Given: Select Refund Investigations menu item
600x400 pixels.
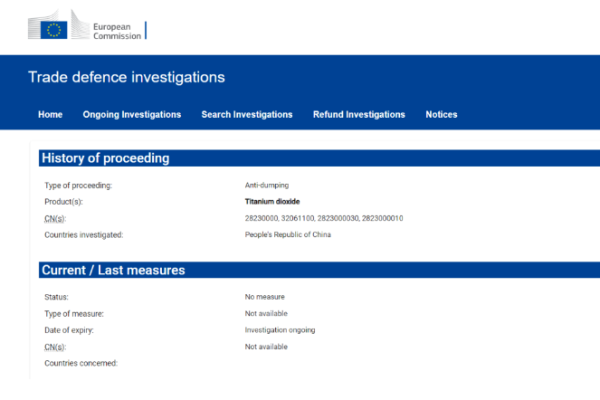Looking at the screenshot, I should point(359,114).
